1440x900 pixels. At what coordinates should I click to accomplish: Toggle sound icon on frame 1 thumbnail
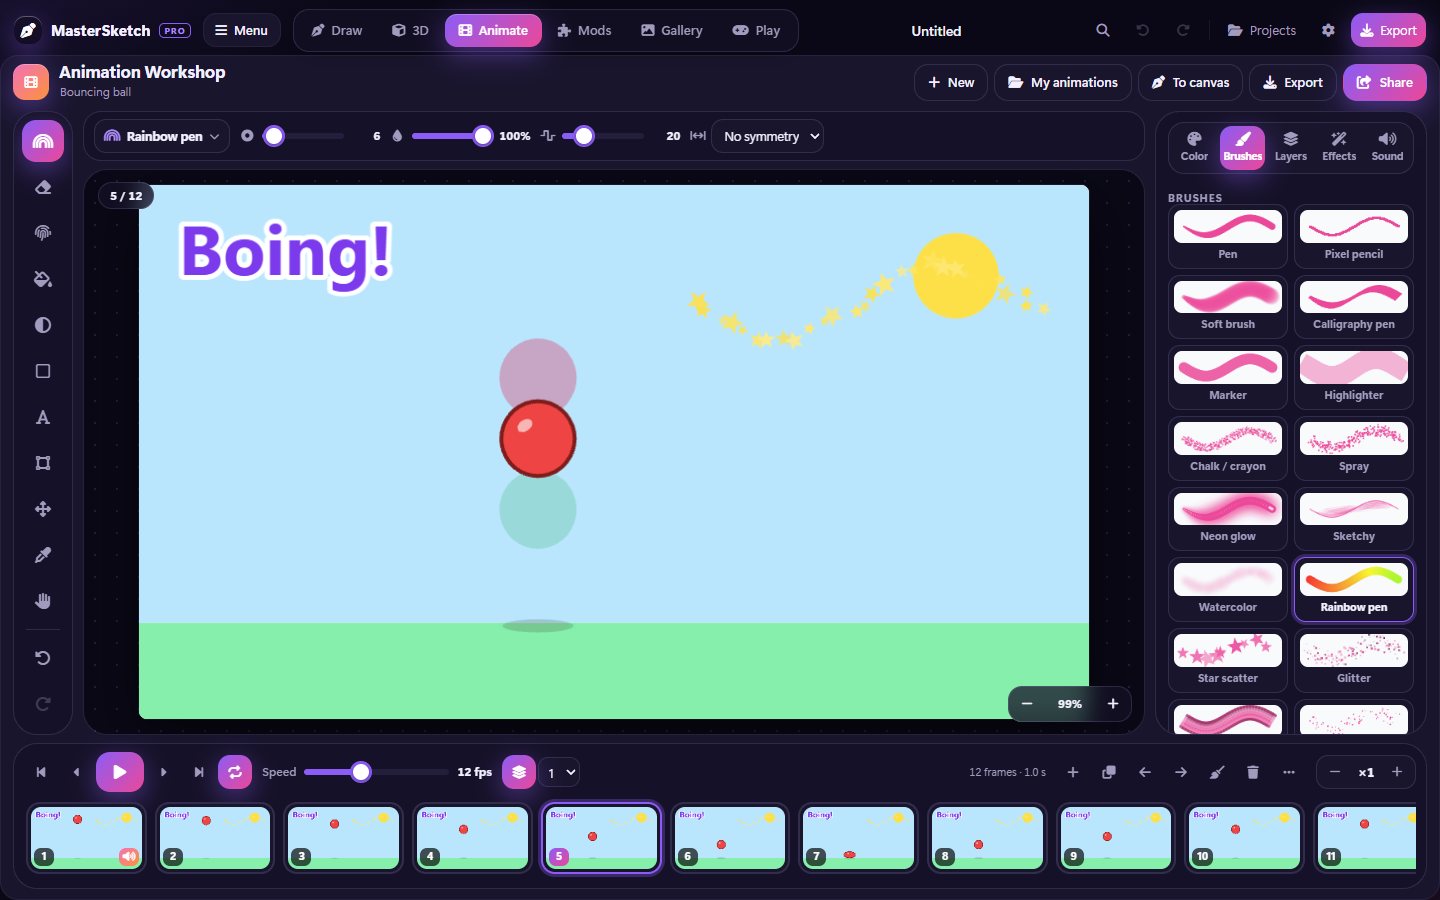[129, 856]
